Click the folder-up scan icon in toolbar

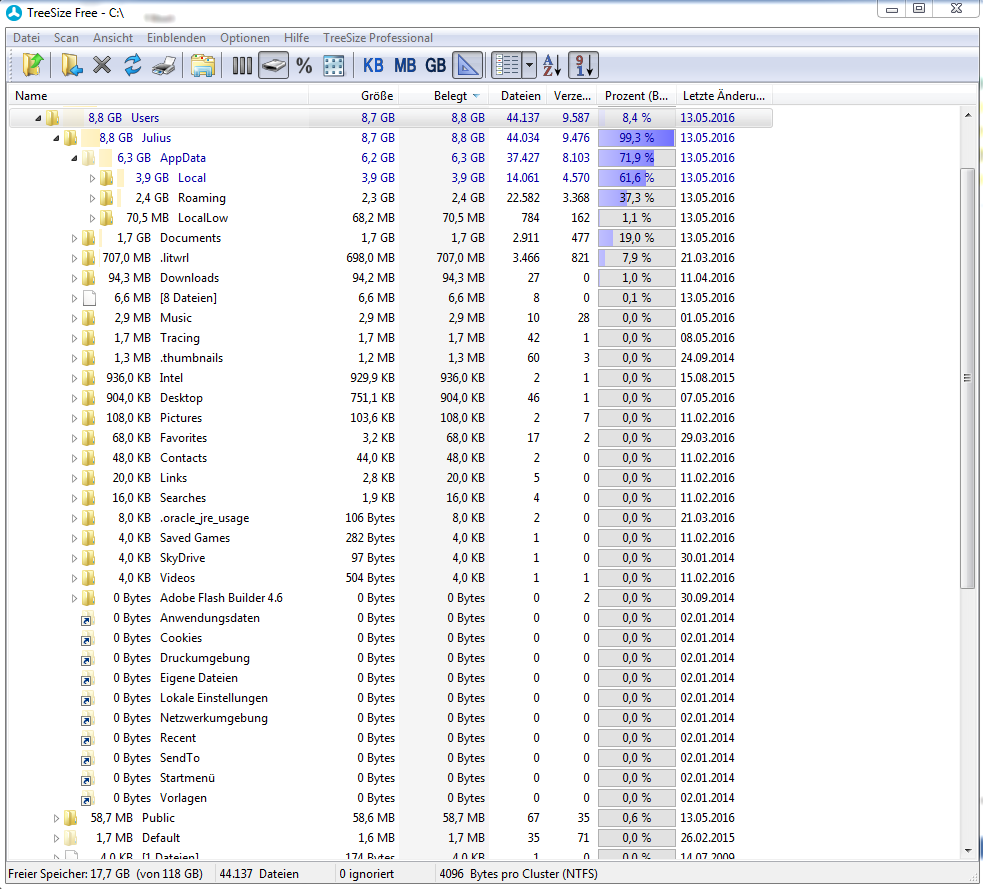[x=33, y=65]
